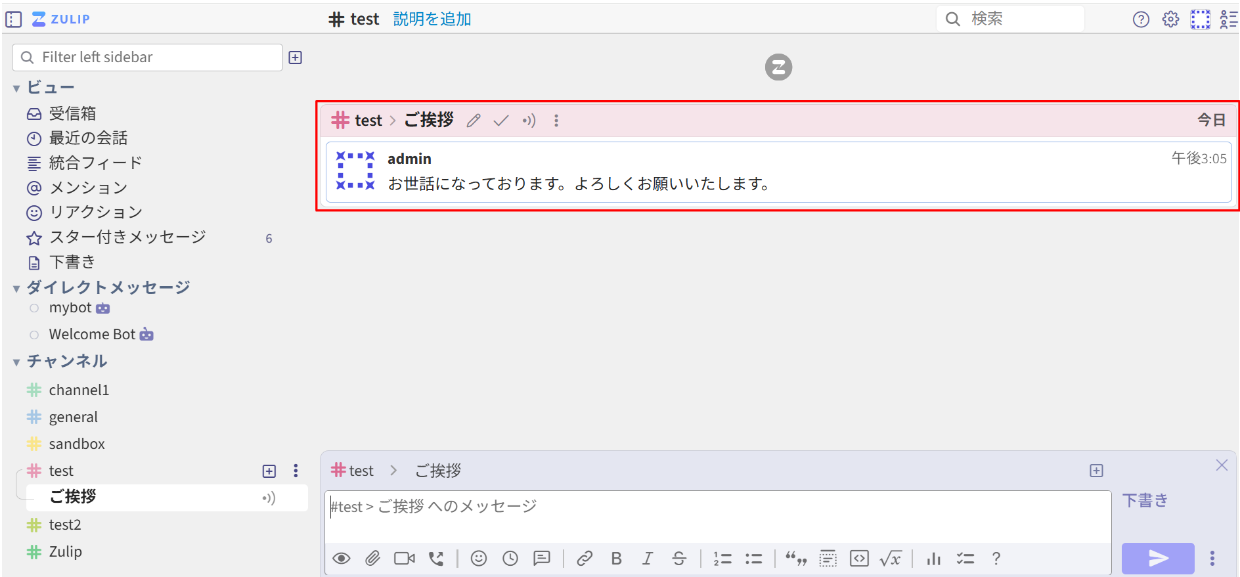Toggle bold formatting in the compose box
Viewport: 1240px width, 577px height.
click(x=616, y=558)
